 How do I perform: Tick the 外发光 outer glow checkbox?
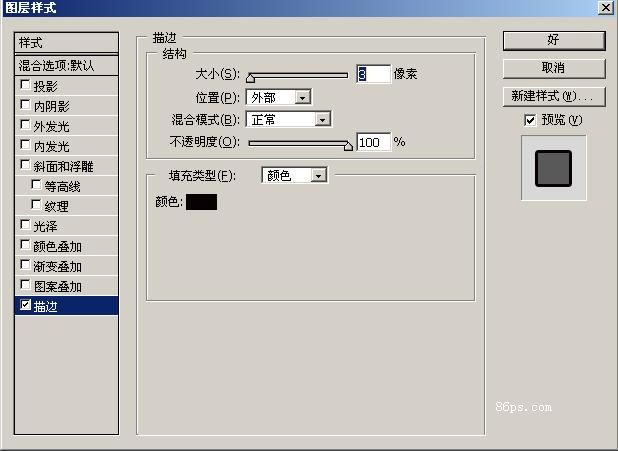pos(25,125)
